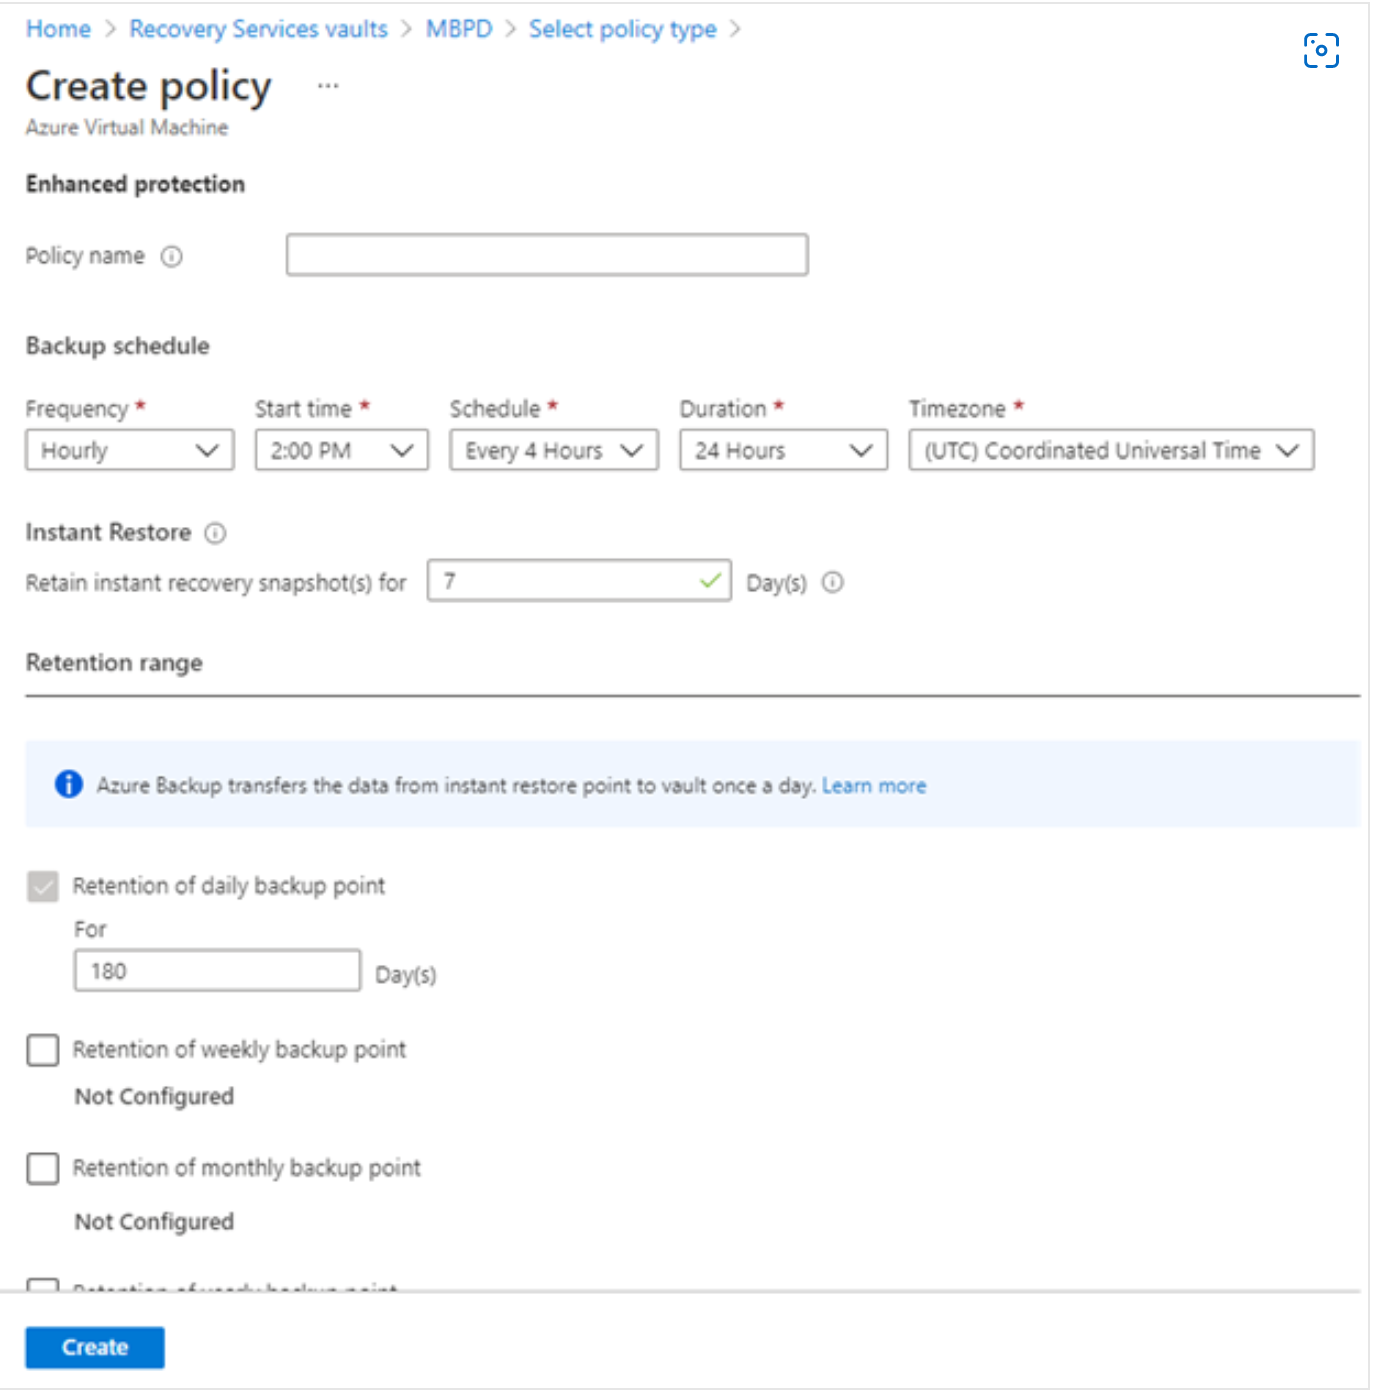Open the ellipsis menu beside Create policy
This screenshot has width=1375, height=1391.
click(328, 86)
